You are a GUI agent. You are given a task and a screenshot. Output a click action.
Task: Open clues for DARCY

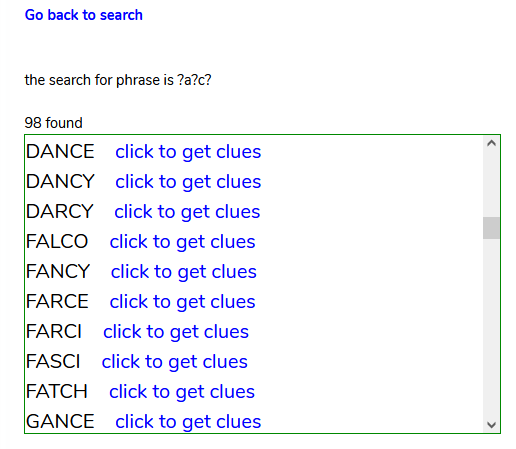[x=187, y=212]
